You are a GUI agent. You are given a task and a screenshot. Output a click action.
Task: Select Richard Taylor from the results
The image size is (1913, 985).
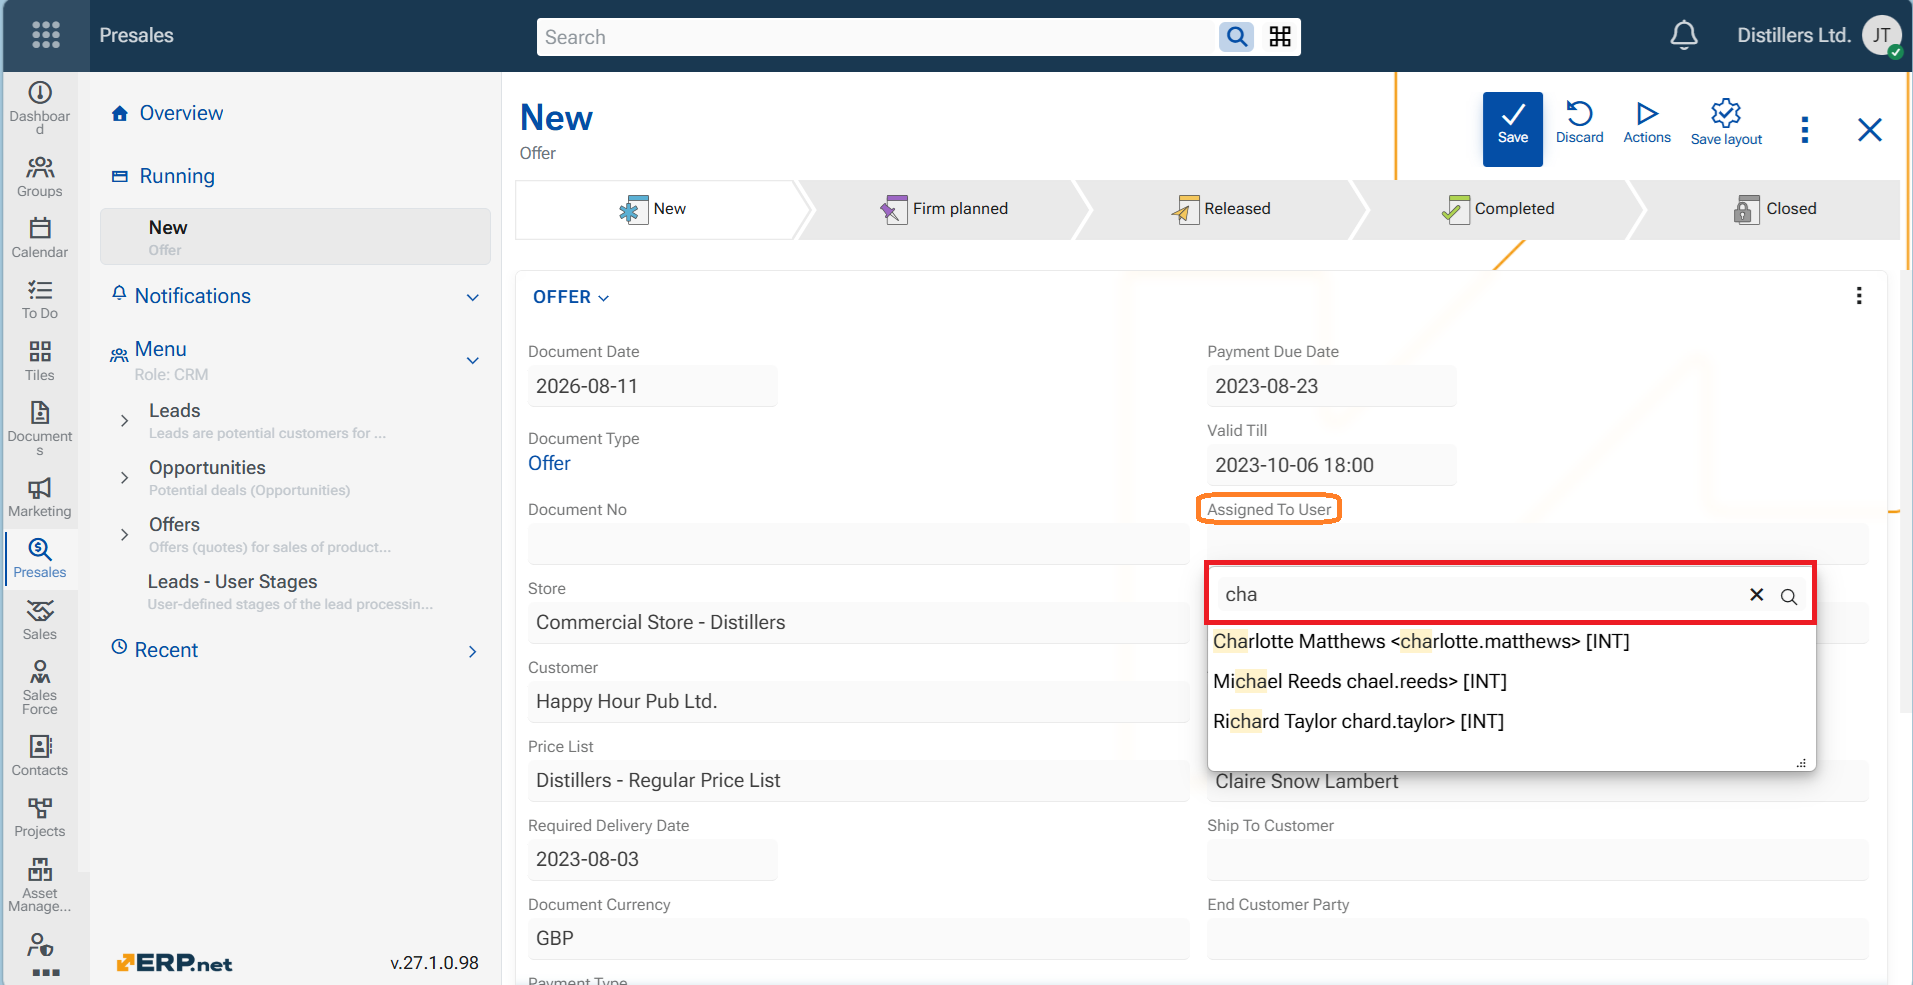click(1358, 721)
